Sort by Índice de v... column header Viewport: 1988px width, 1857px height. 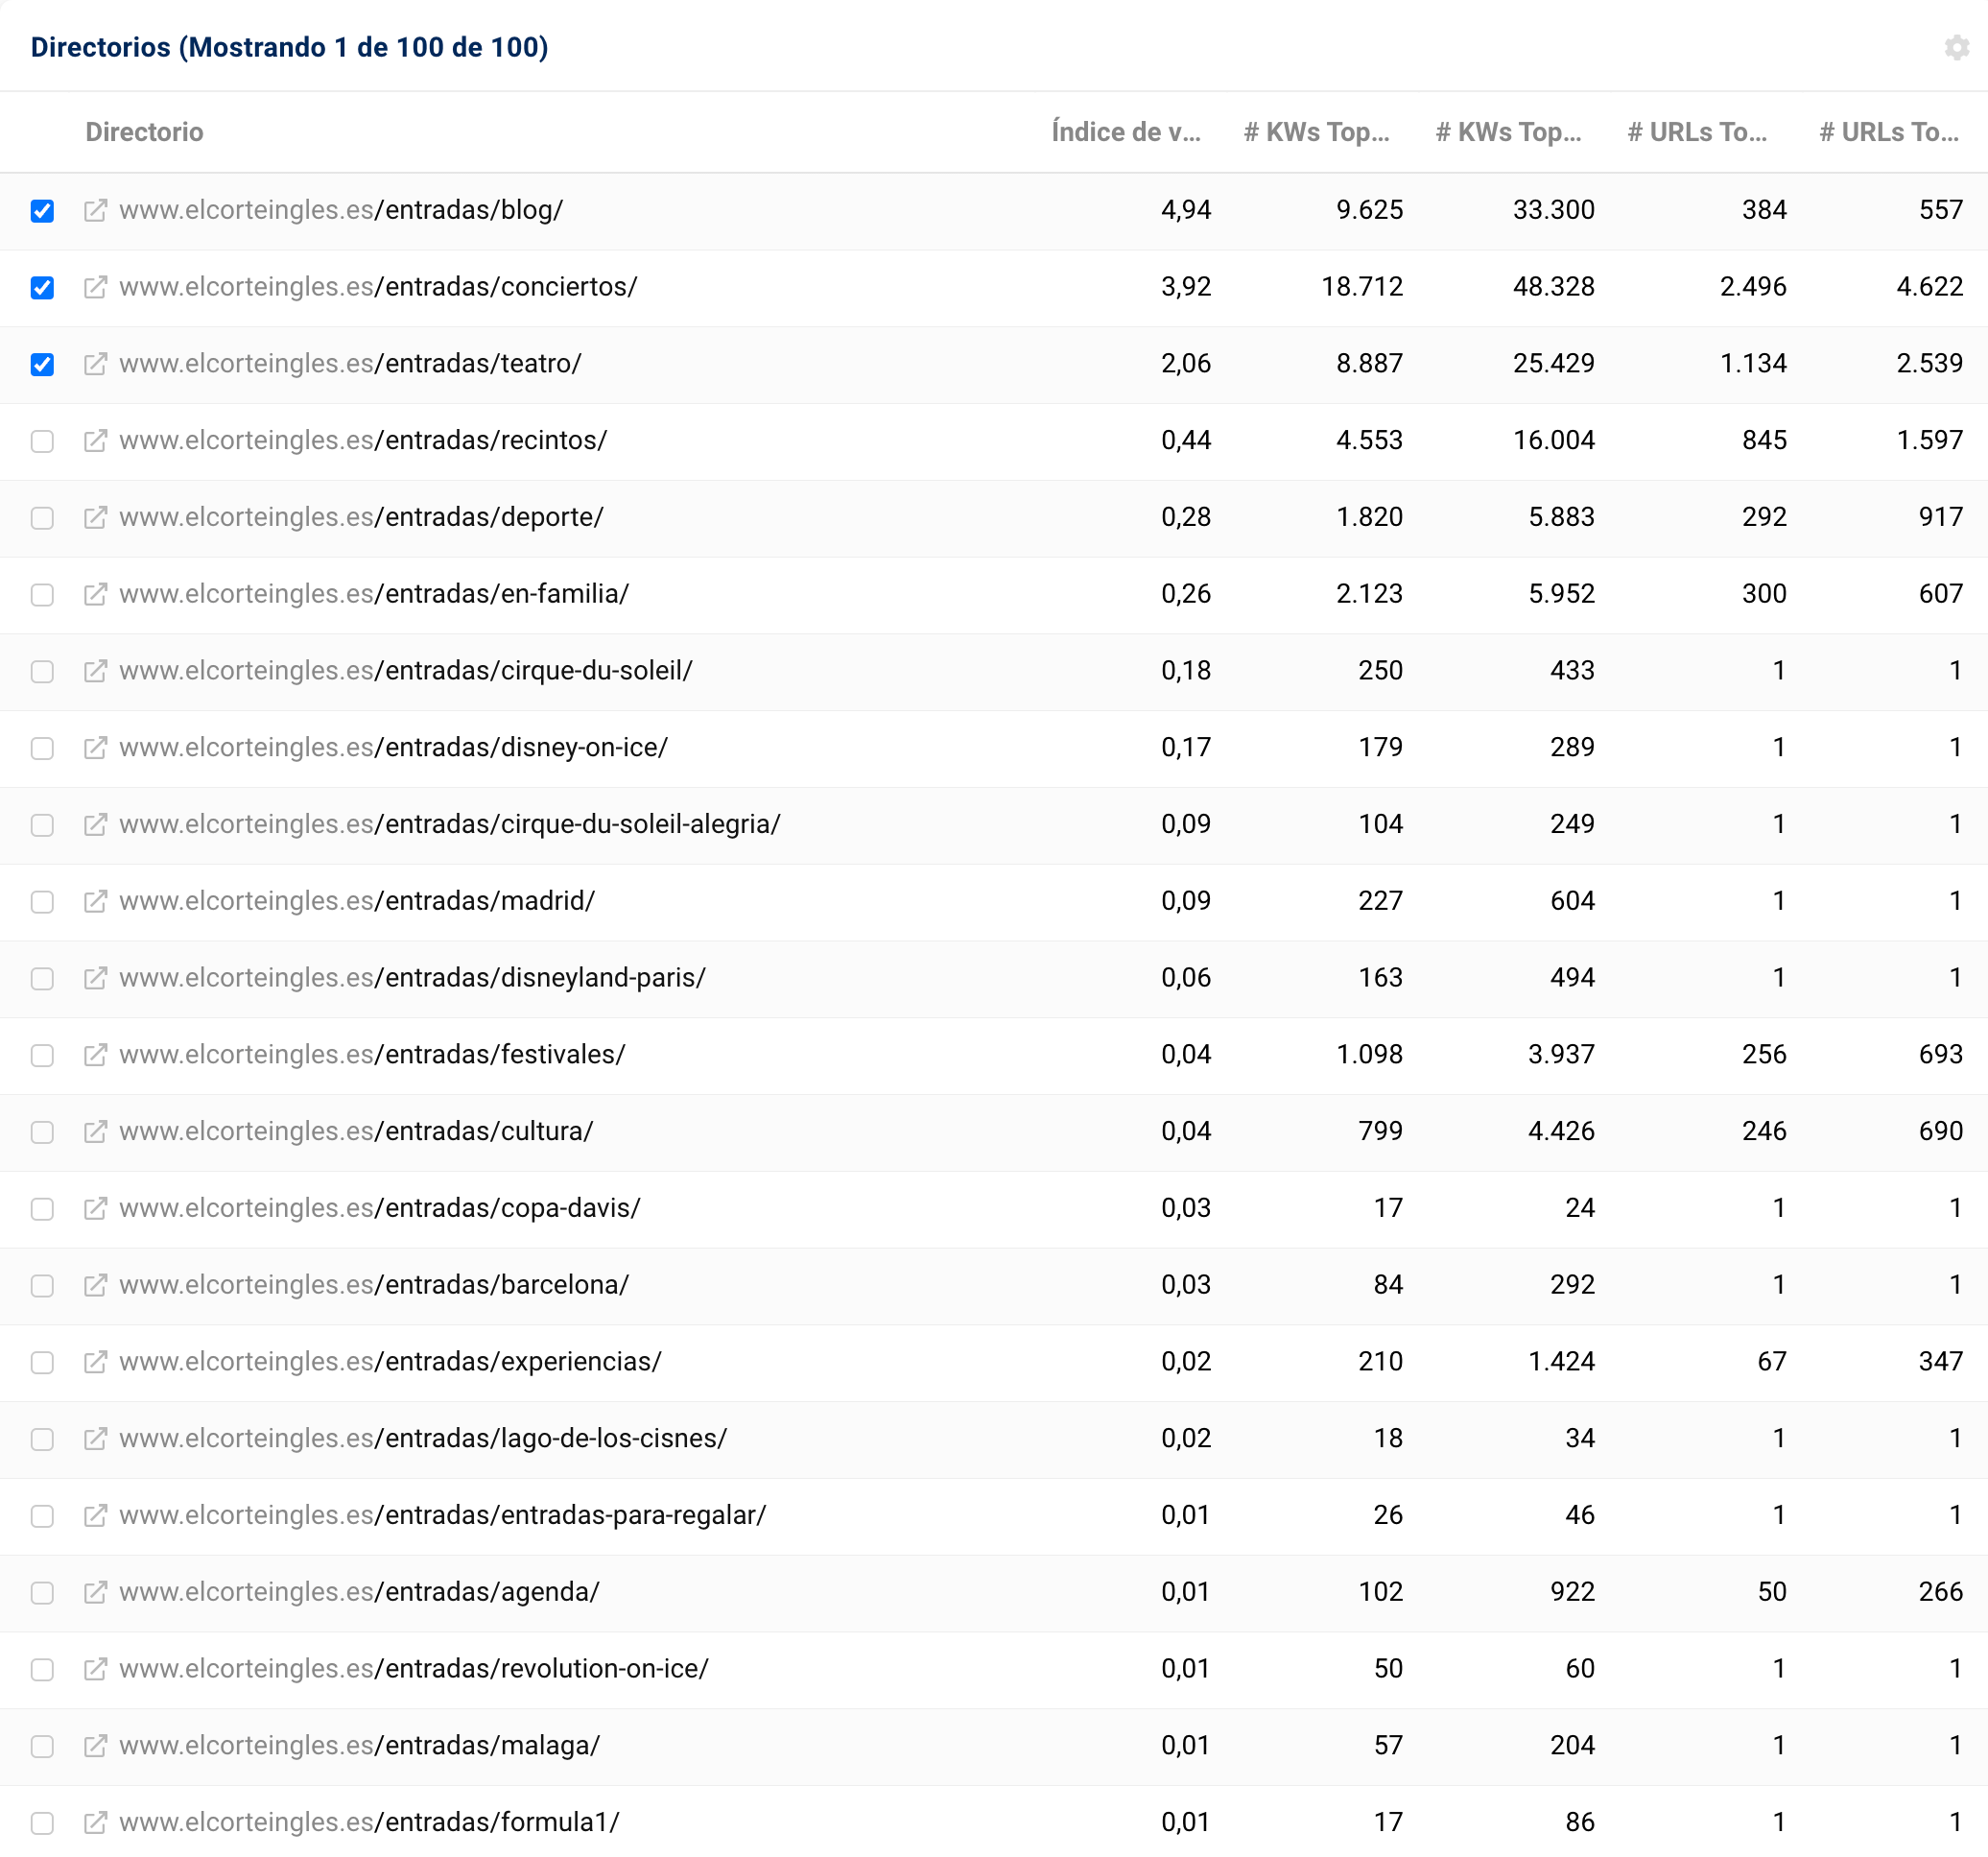point(1125,132)
